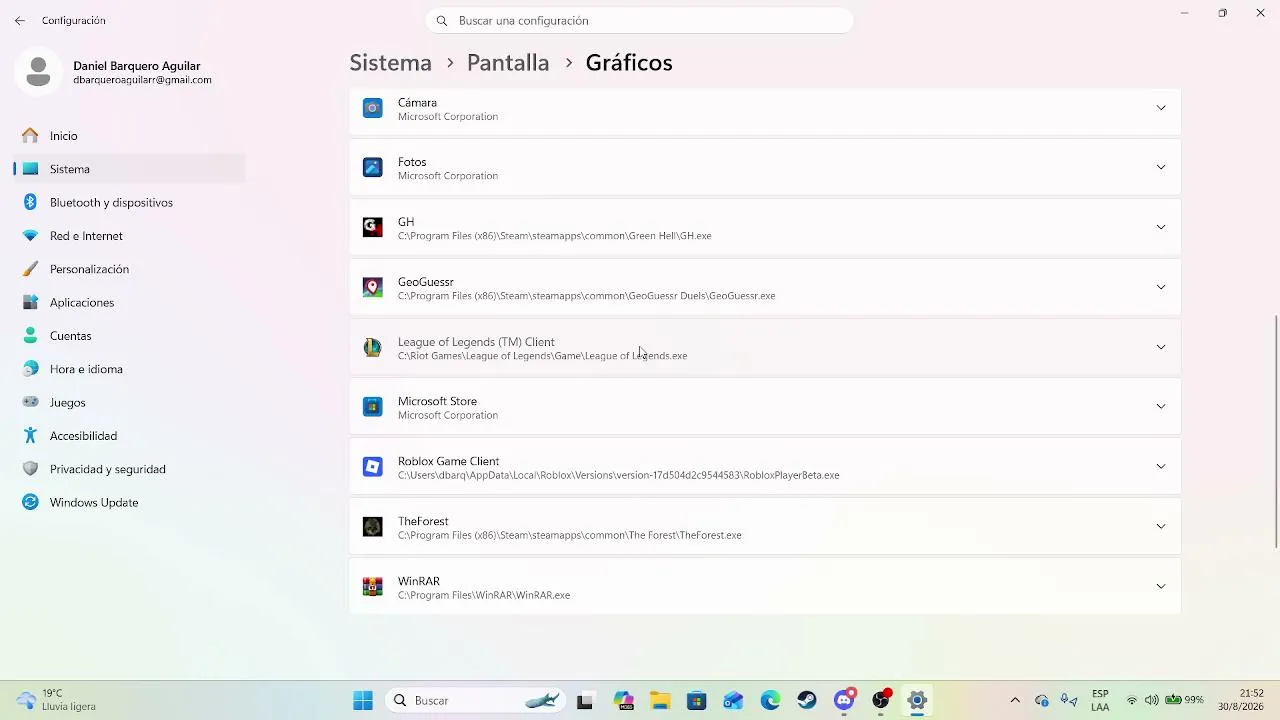This screenshot has width=1280, height=720.
Task: Click the Microsoft Store app icon in list
Action: [372, 407]
